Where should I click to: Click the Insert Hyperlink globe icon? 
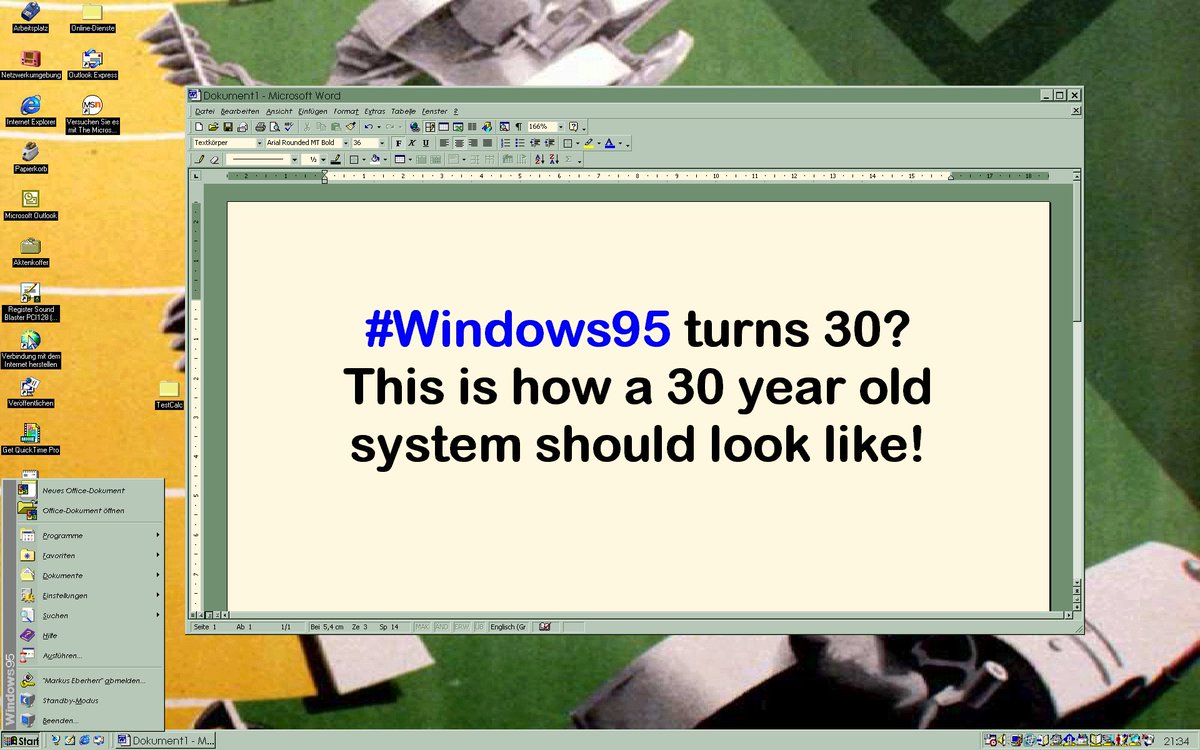(x=415, y=127)
